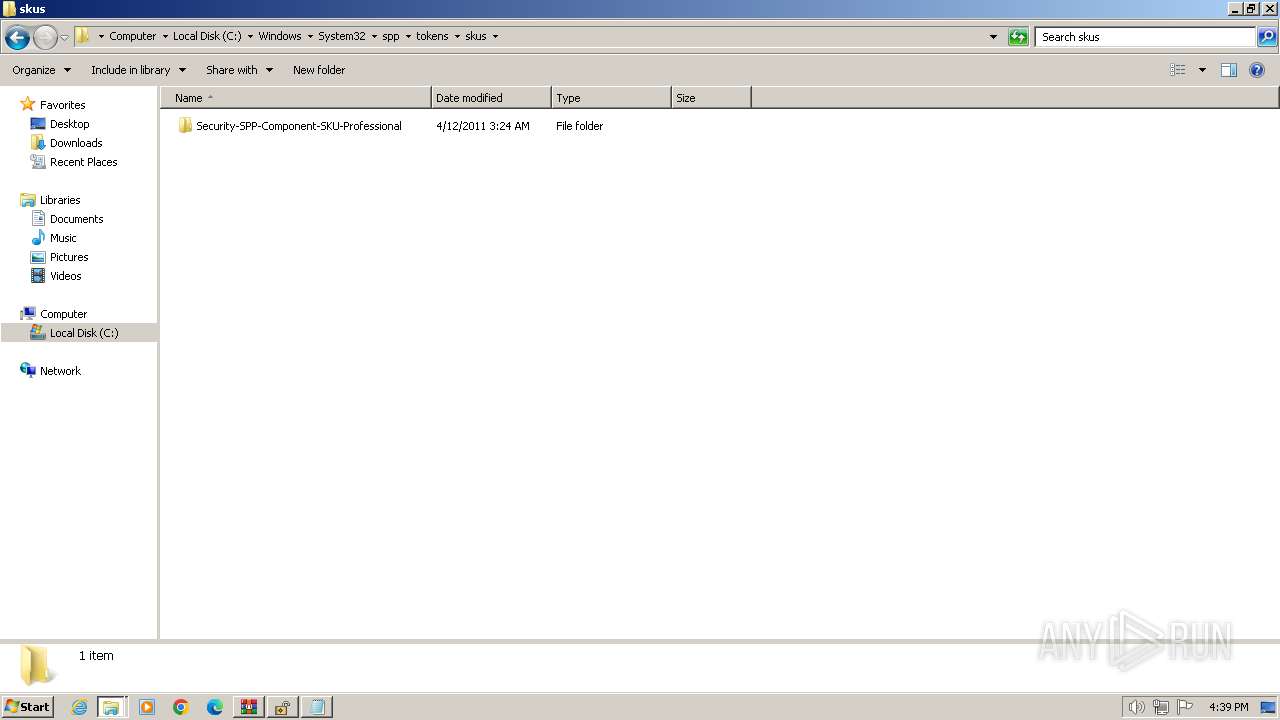This screenshot has width=1280, height=720.
Task: Open Windows Media Player from taskbar
Action: [147, 707]
